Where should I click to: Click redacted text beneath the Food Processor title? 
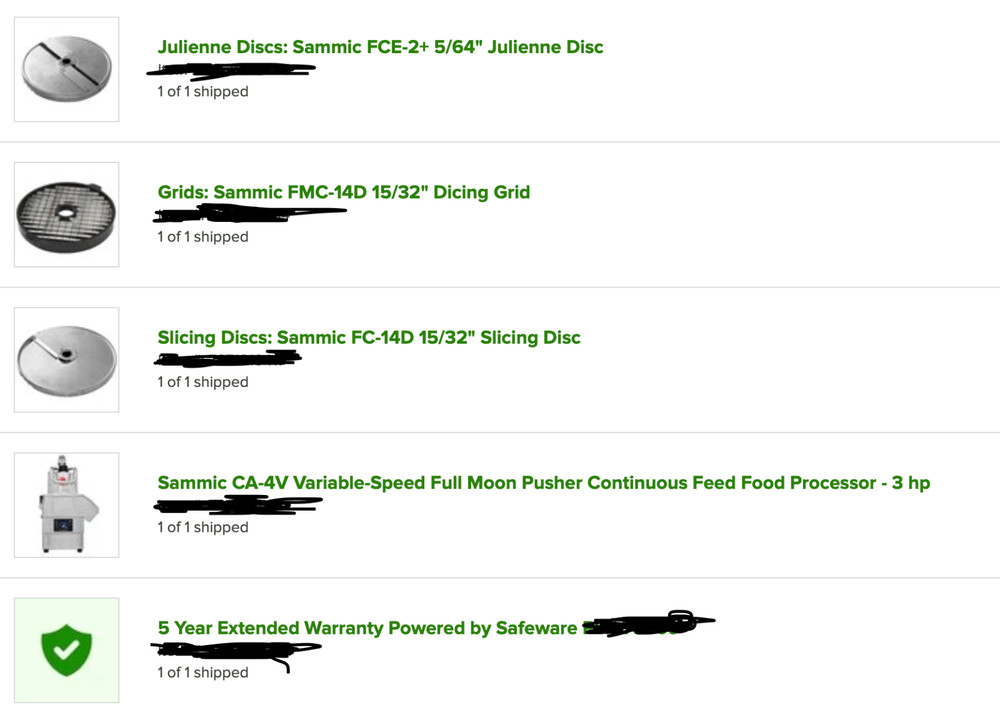tap(238, 507)
